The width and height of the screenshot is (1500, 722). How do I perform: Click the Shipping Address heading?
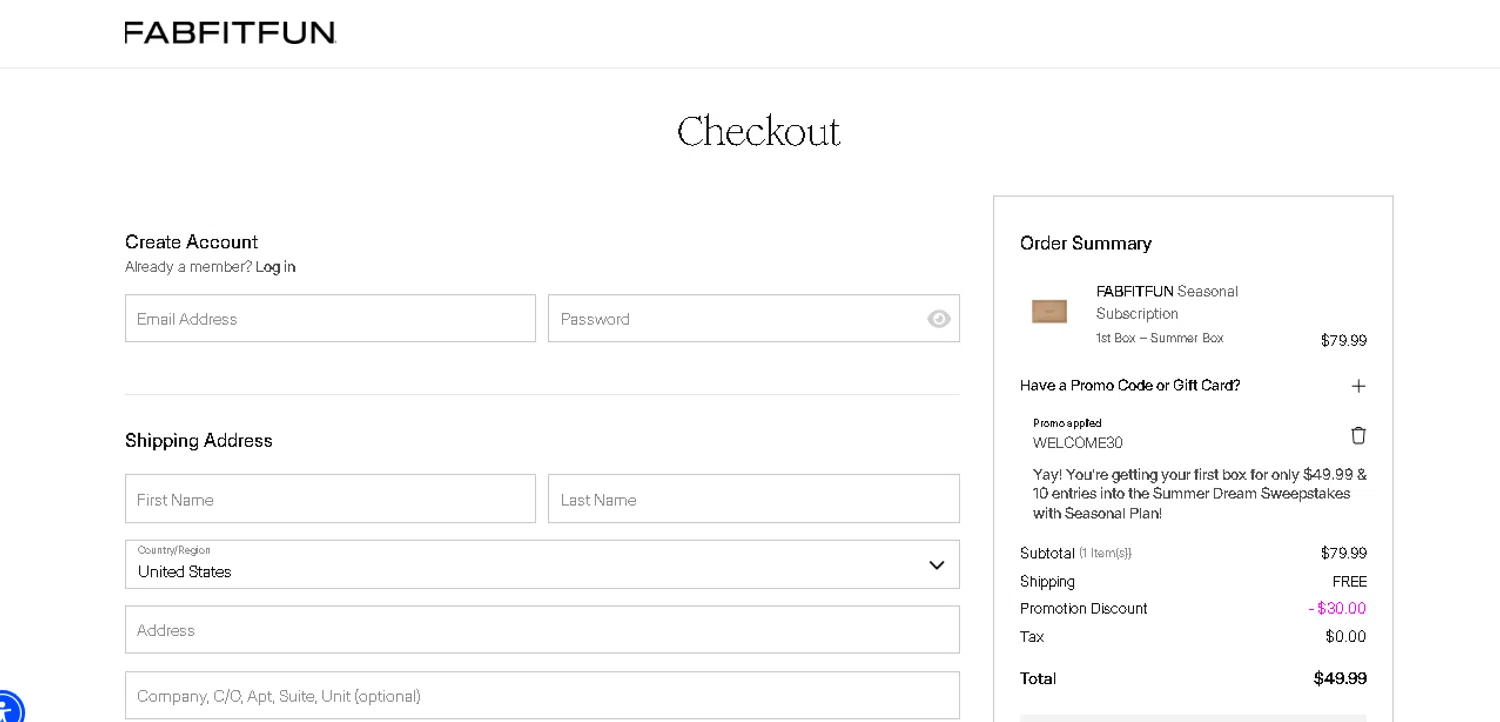pyautogui.click(x=199, y=441)
